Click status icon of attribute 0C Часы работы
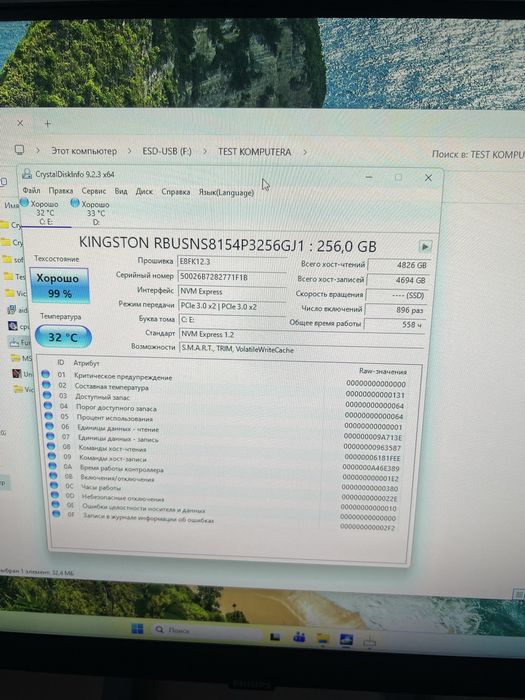Viewport: 525px width, 700px height. click(x=54, y=485)
